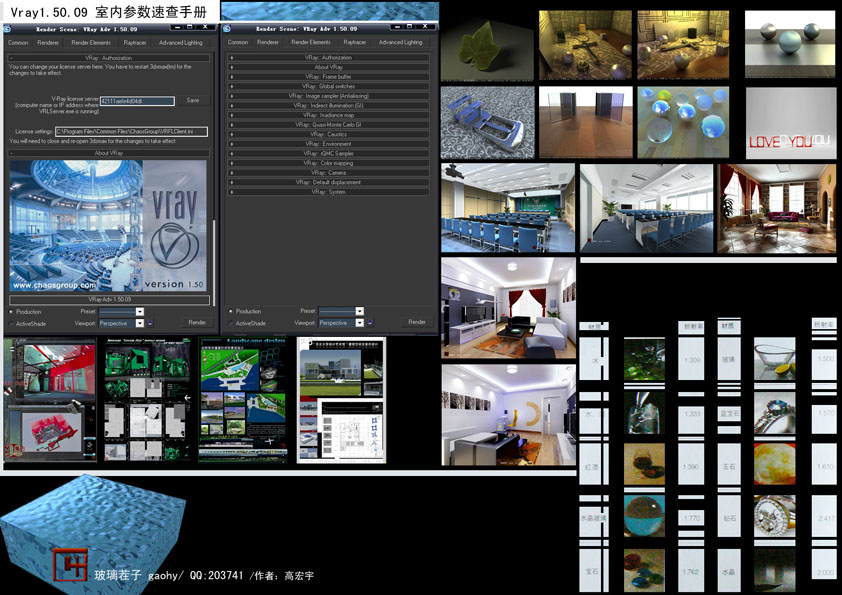Screen dimensions: 842x595
Task: Collapse the open About VRay rollout above the splash image
Action: click(x=108, y=153)
